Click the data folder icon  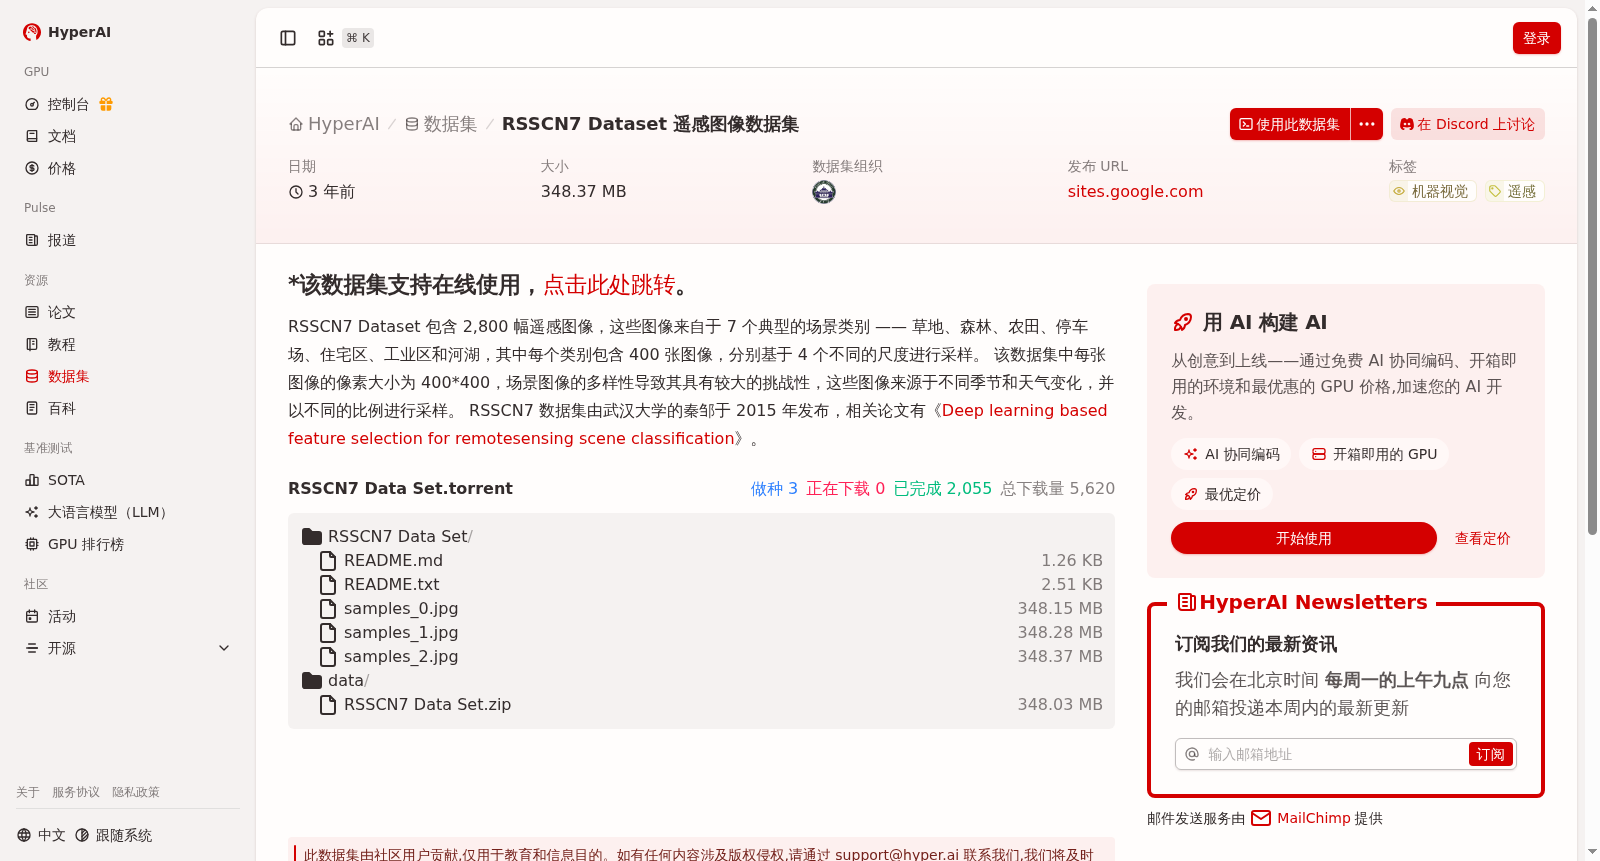(x=312, y=680)
